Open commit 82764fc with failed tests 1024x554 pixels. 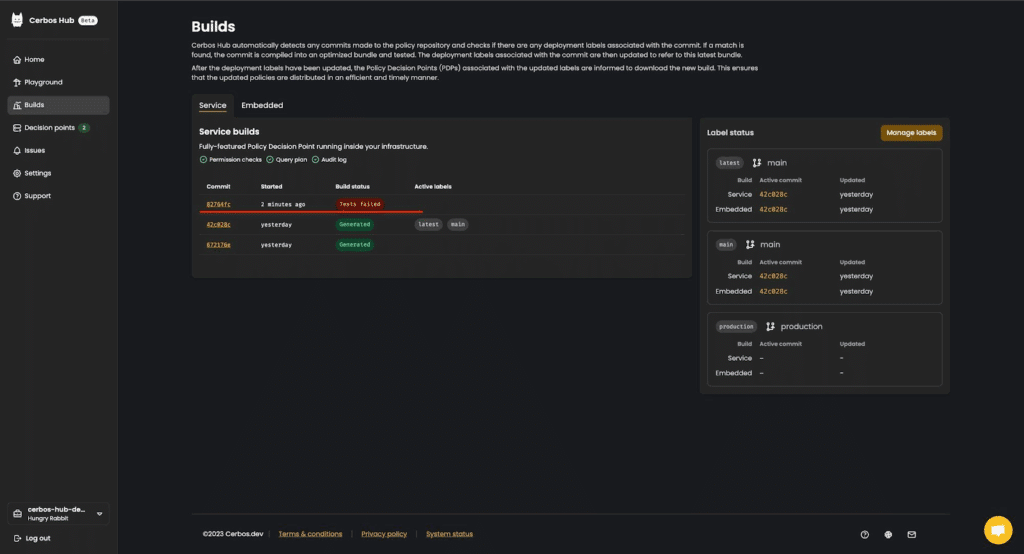pos(218,204)
